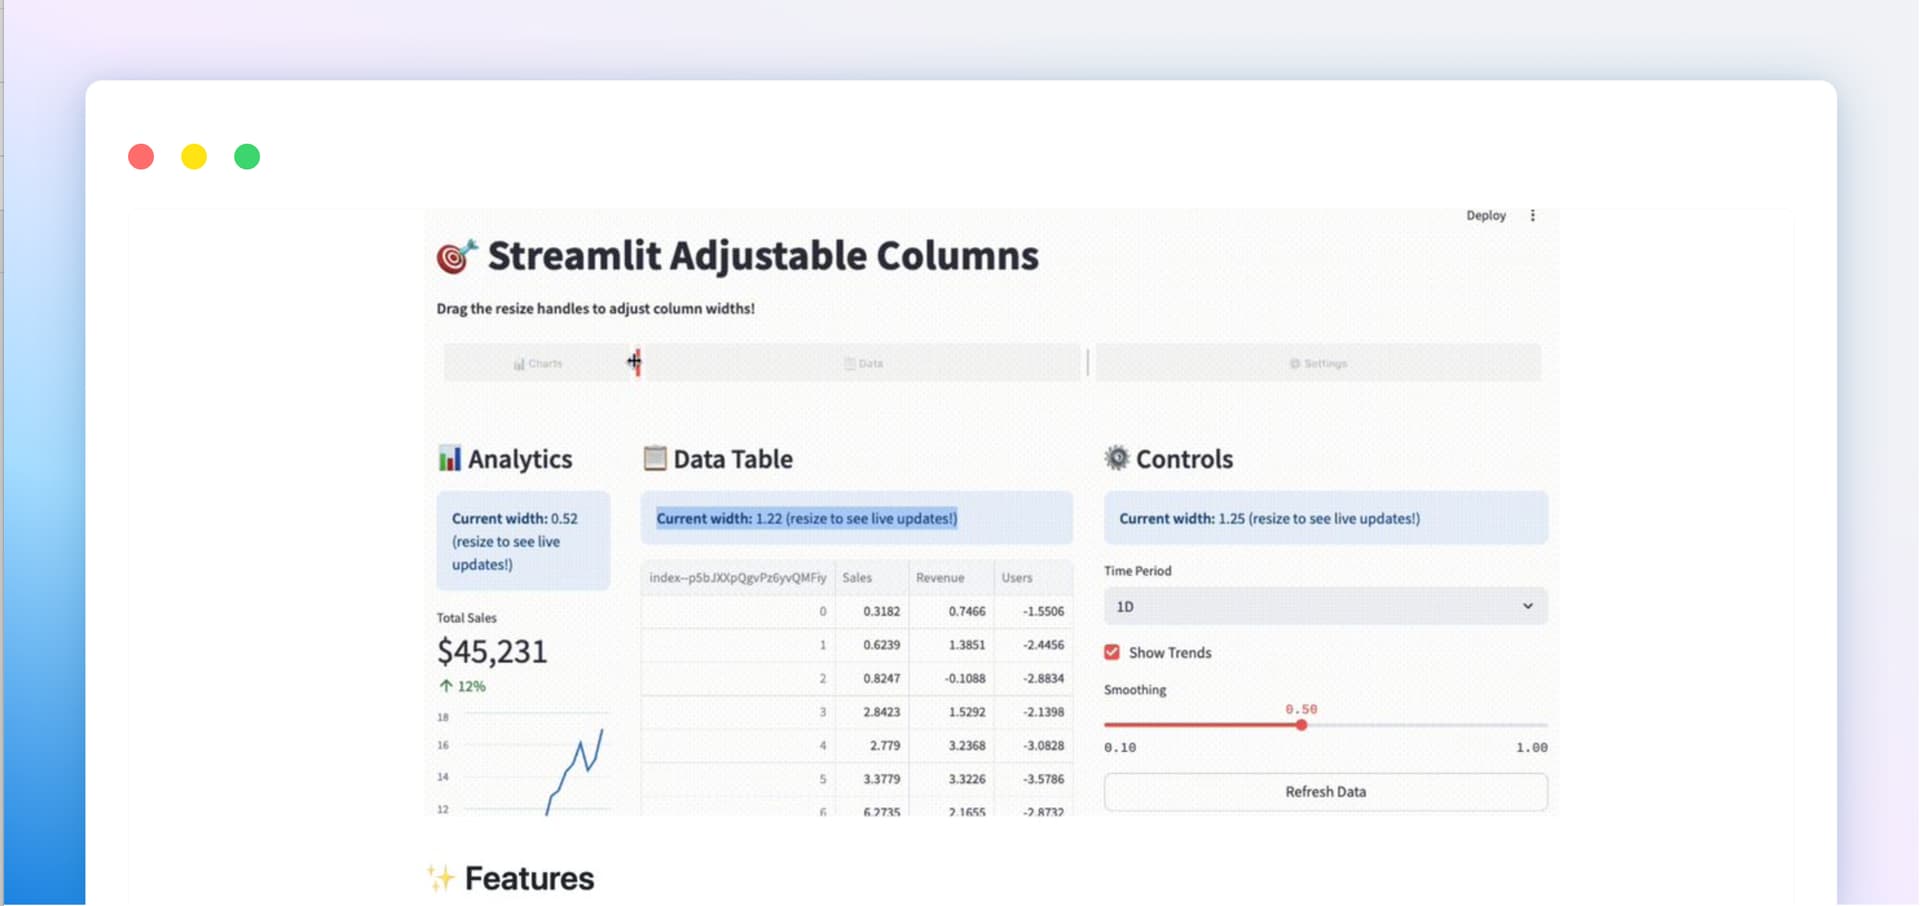Screen dimensions: 1920x906
Task: Click the Revenue column header
Action: (x=950, y=578)
